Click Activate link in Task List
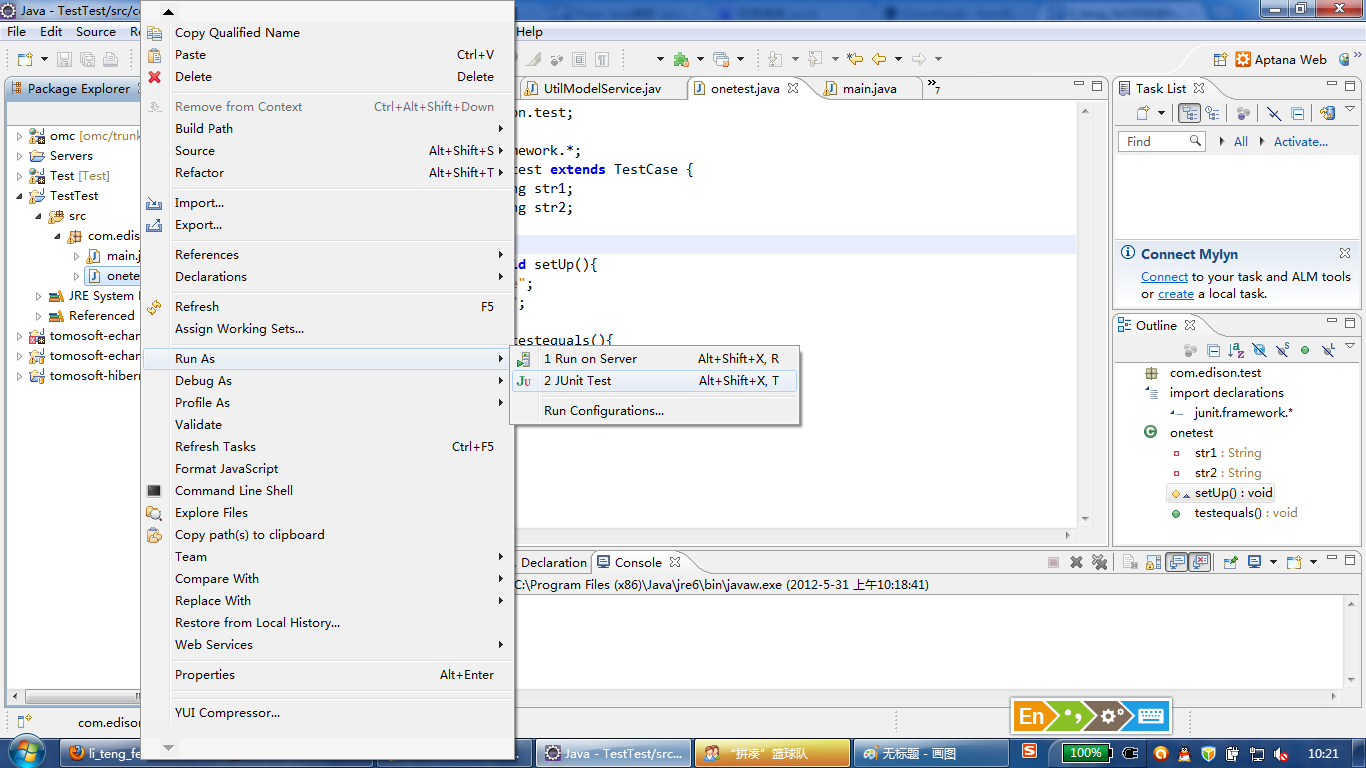Viewport: 1366px width, 768px height. tap(1300, 142)
